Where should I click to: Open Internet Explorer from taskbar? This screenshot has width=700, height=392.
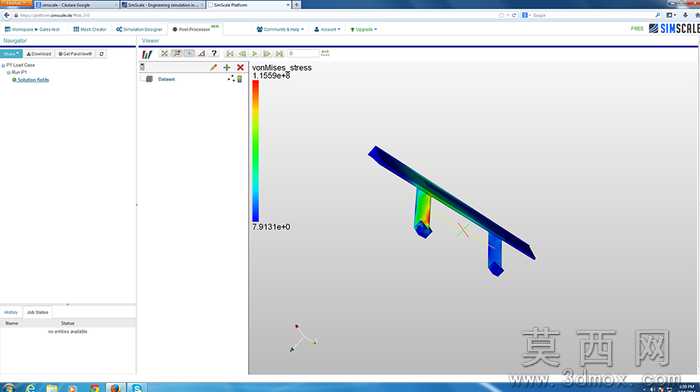pos(30,388)
